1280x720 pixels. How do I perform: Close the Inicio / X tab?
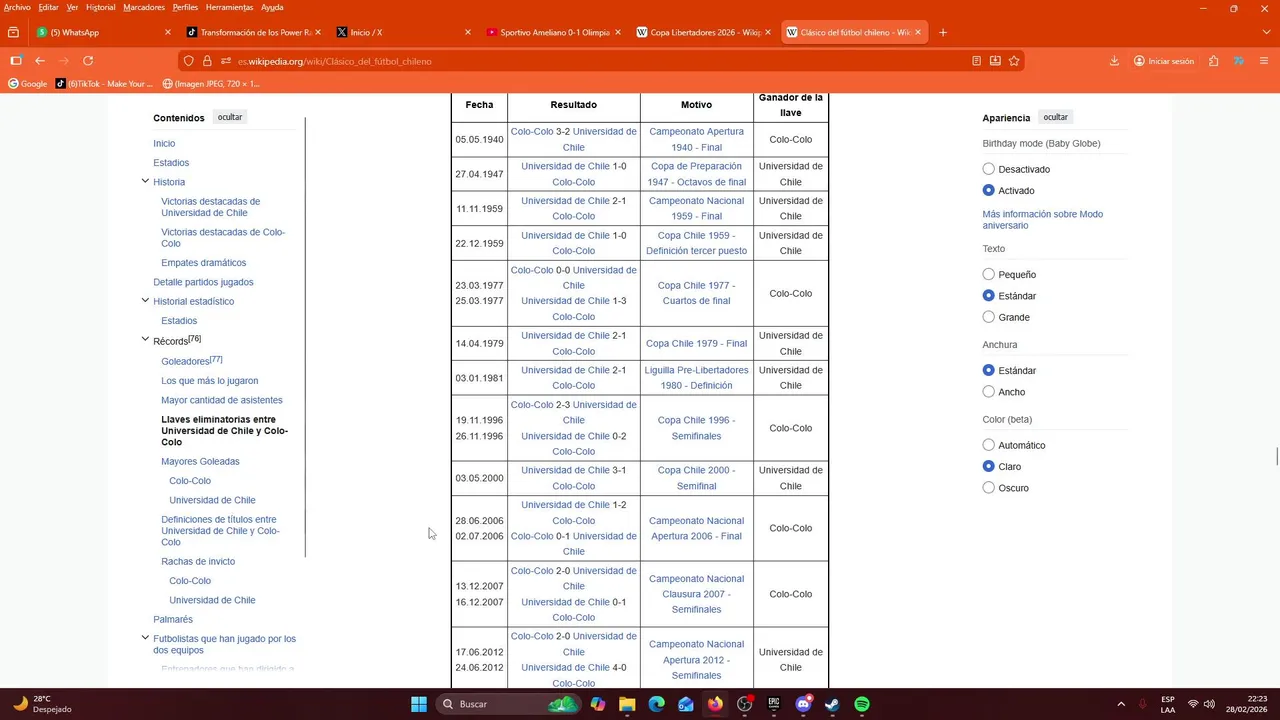point(467,32)
